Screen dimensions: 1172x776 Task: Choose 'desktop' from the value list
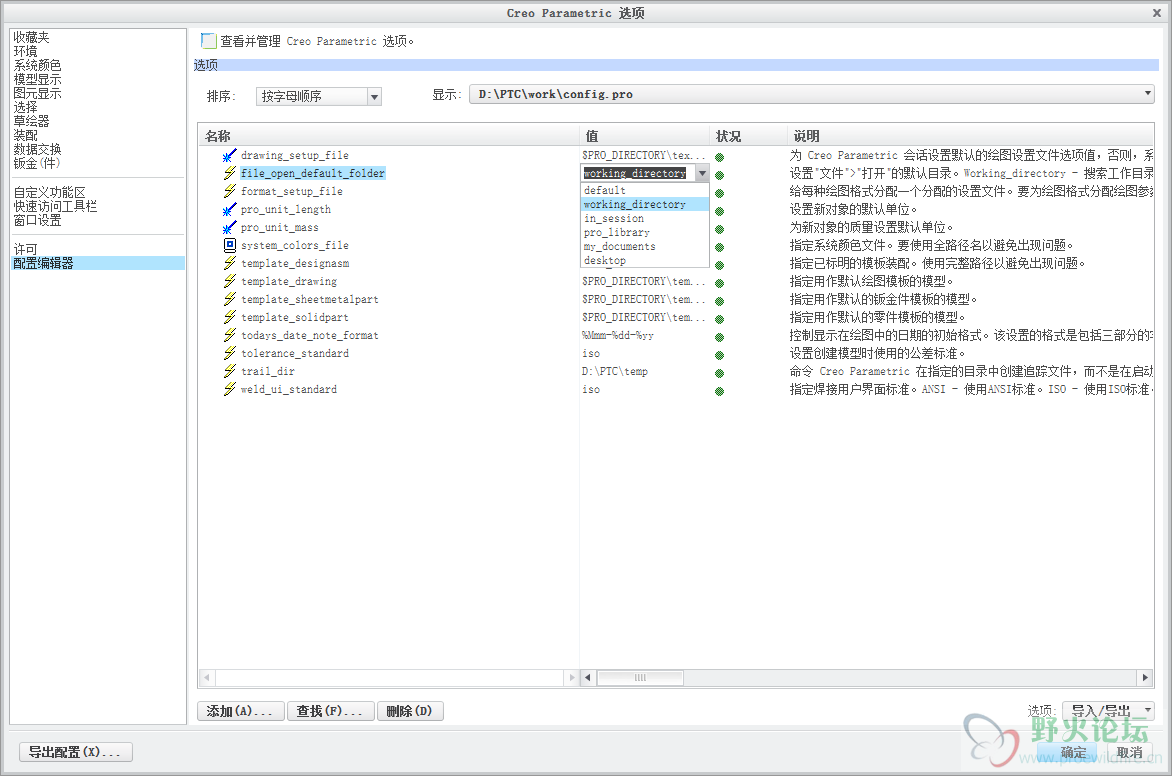coord(644,260)
